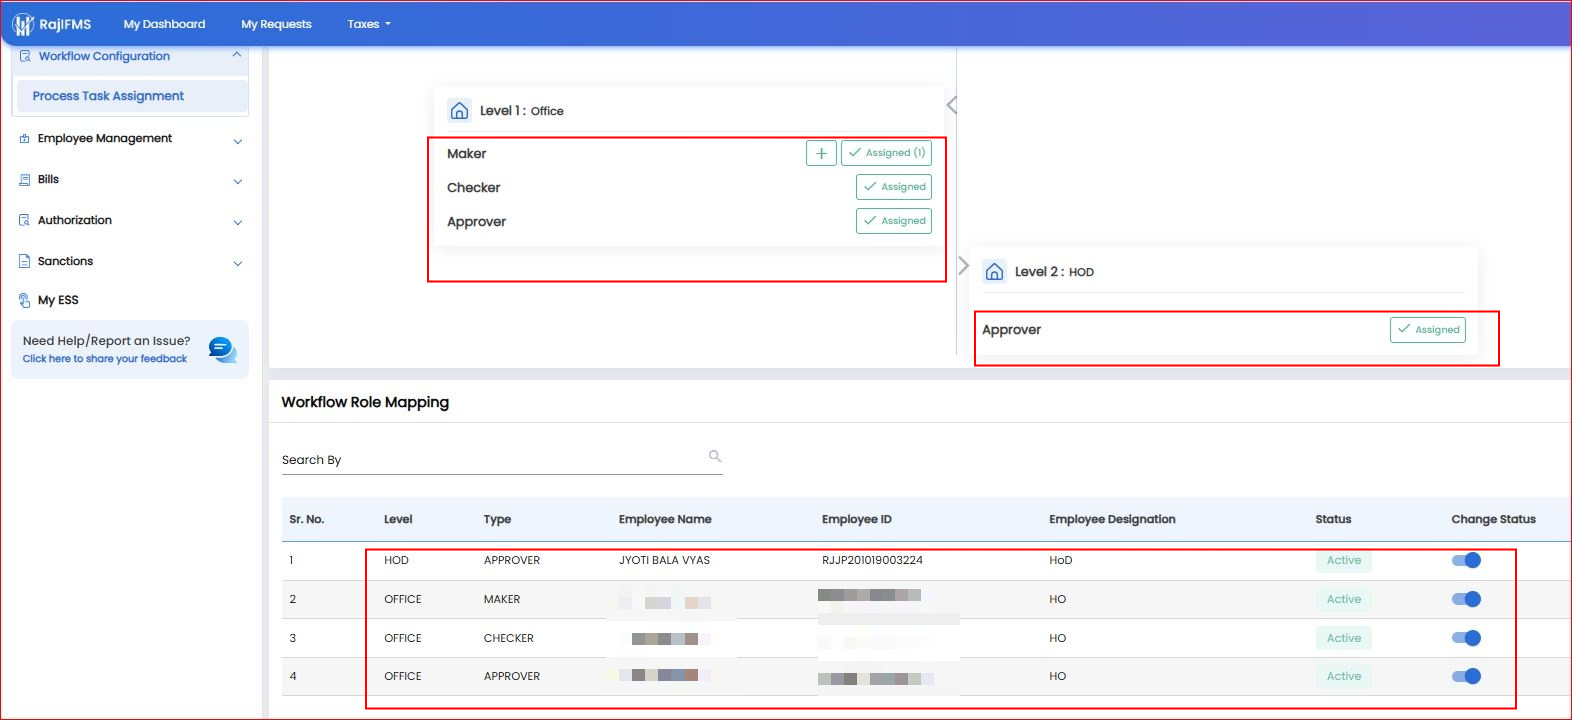
Task: Click Assigned button for Level 1 Approver
Action: pos(894,221)
